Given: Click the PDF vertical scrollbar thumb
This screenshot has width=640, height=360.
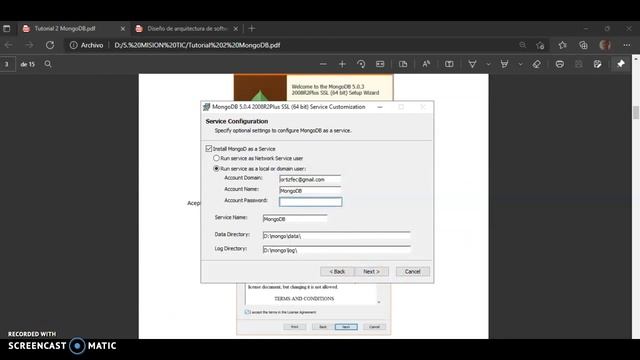Looking at the screenshot, I should [x=636, y=113].
